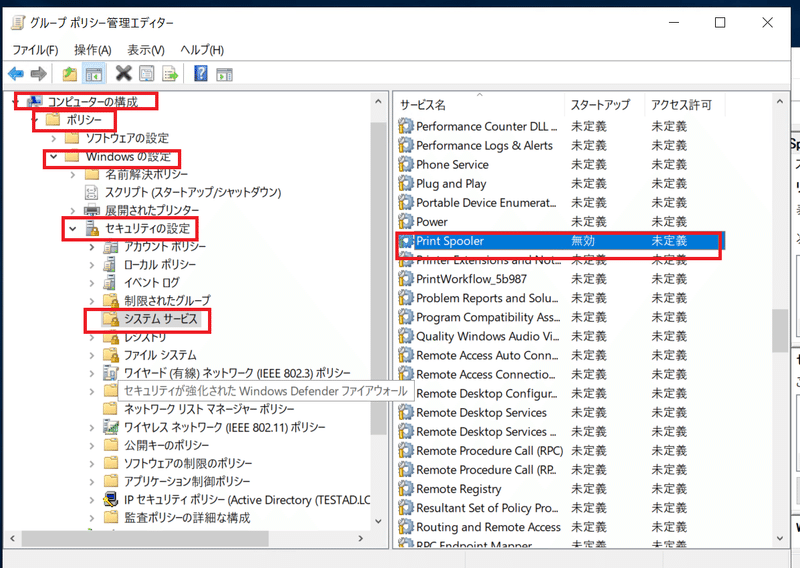This screenshot has width=800, height=568.
Task: Click the Power service gear icon
Action: point(406,221)
